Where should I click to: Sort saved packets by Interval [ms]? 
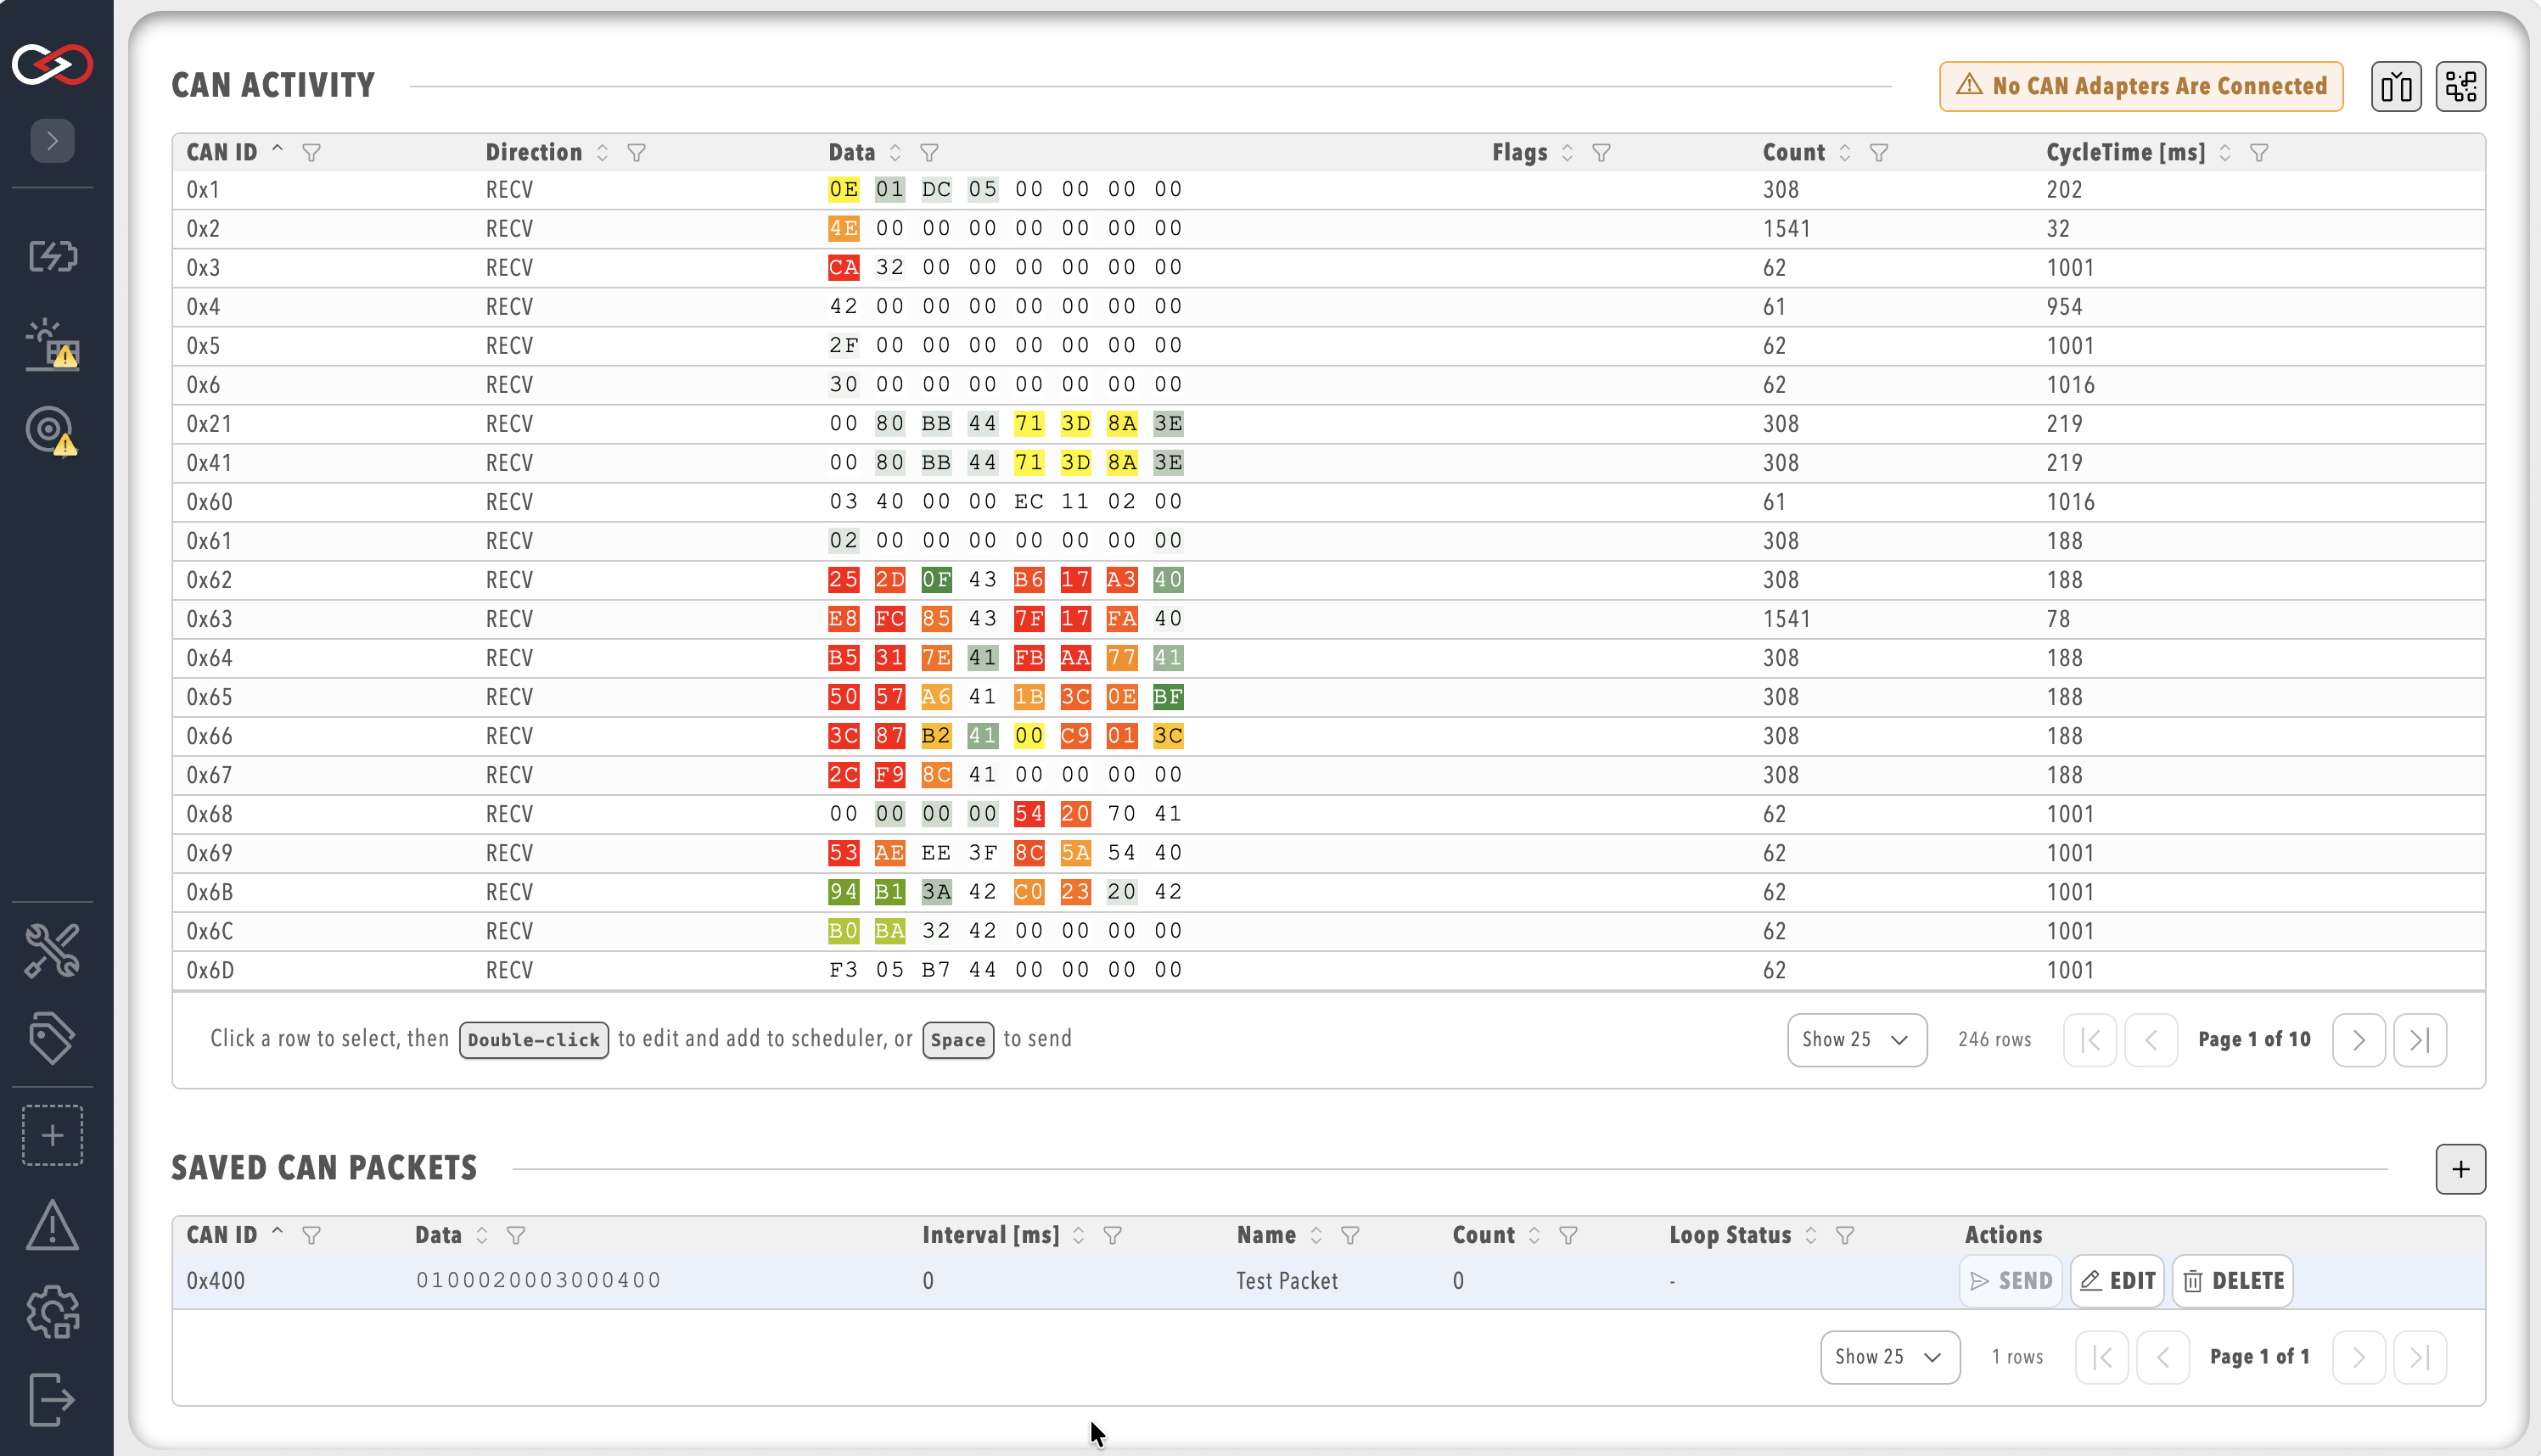click(x=1078, y=1236)
